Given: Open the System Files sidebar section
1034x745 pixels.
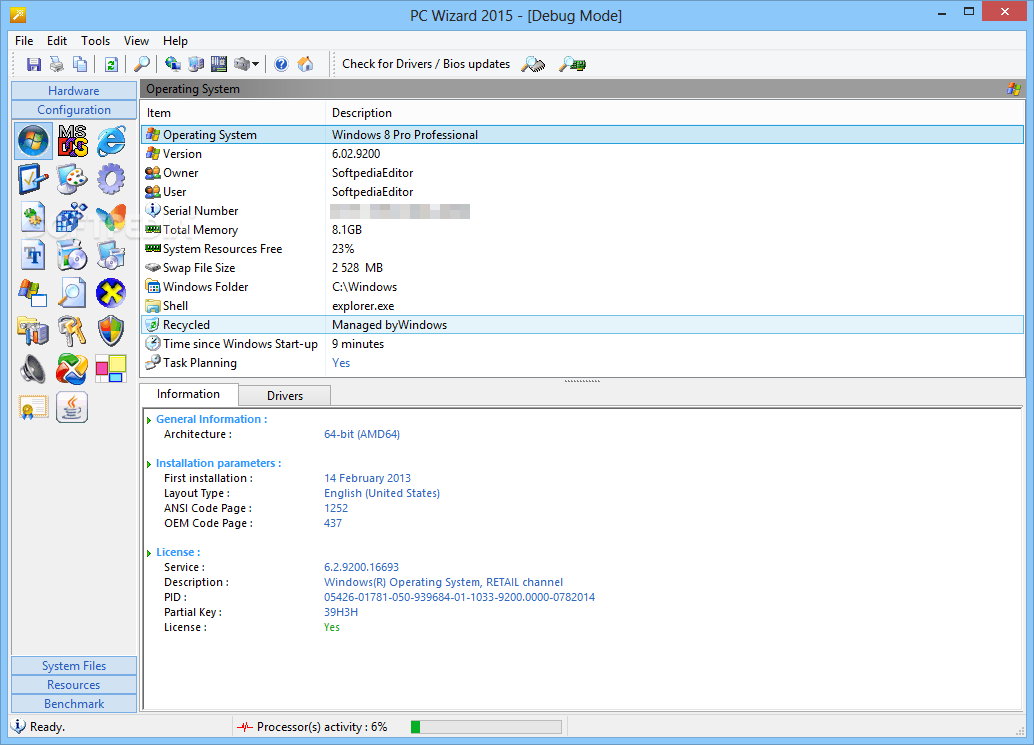Looking at the screenshot, I should pyautogui.click(x=74, y=666).
